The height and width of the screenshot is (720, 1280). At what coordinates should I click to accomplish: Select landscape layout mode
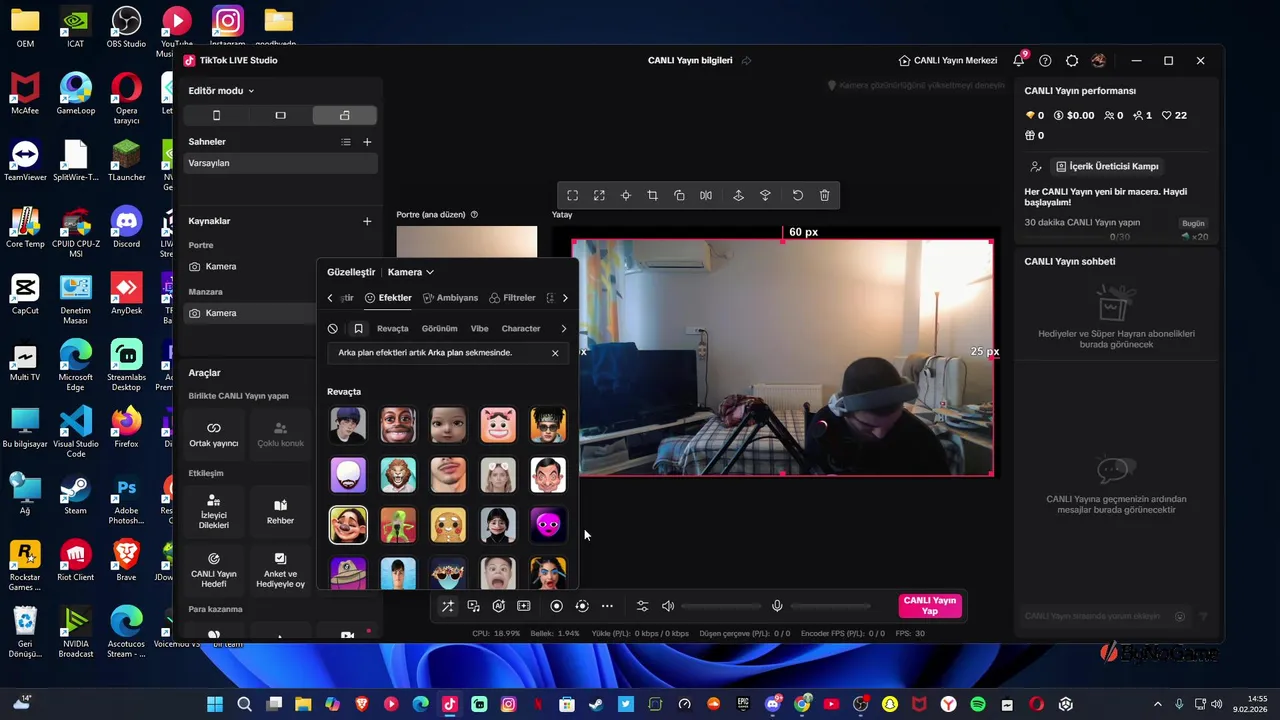click(280, 116)
